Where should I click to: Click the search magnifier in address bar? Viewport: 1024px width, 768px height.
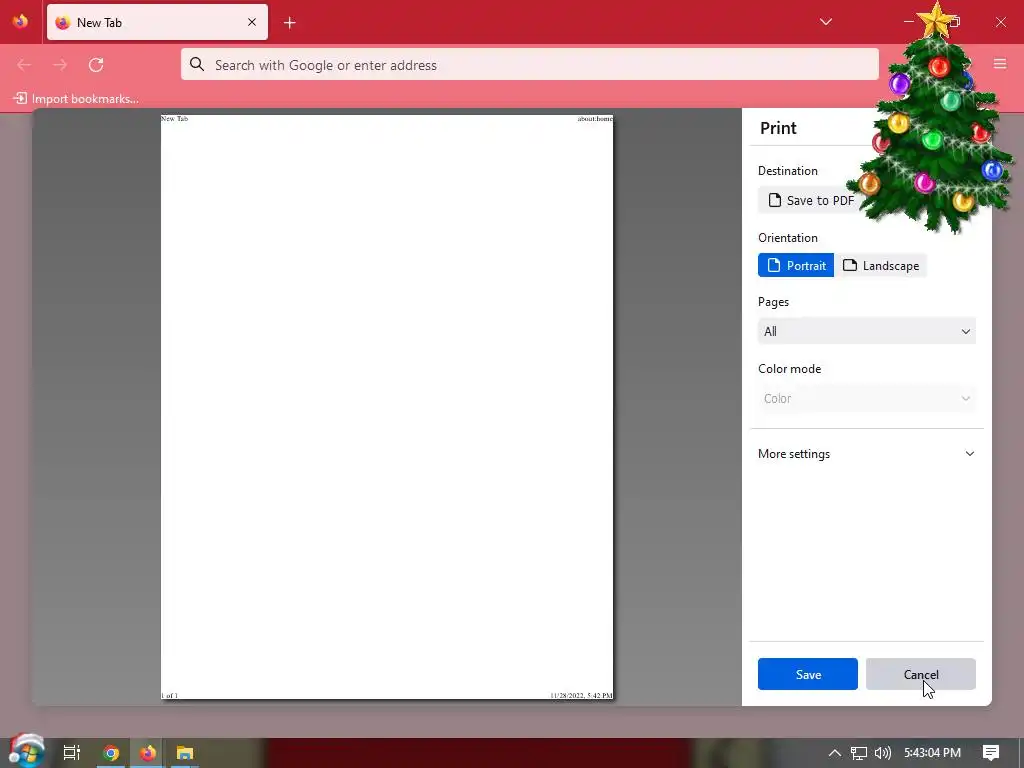197,64
